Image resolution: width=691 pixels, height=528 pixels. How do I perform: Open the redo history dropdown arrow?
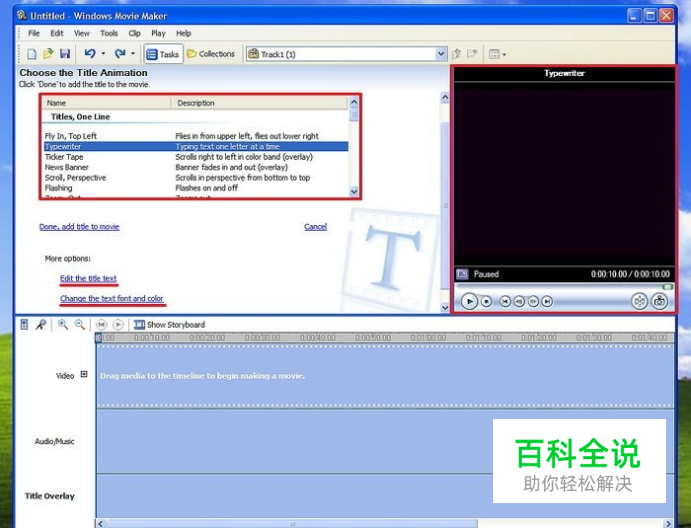pyautogui.click(x=133, y=54)
